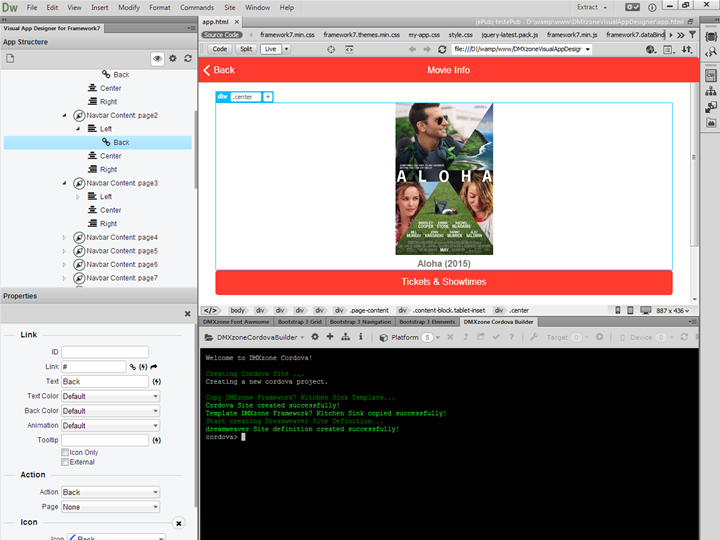The image size is (720, 540).
Task: Click the body tag in tag selector
Action: tap(237, 310)
